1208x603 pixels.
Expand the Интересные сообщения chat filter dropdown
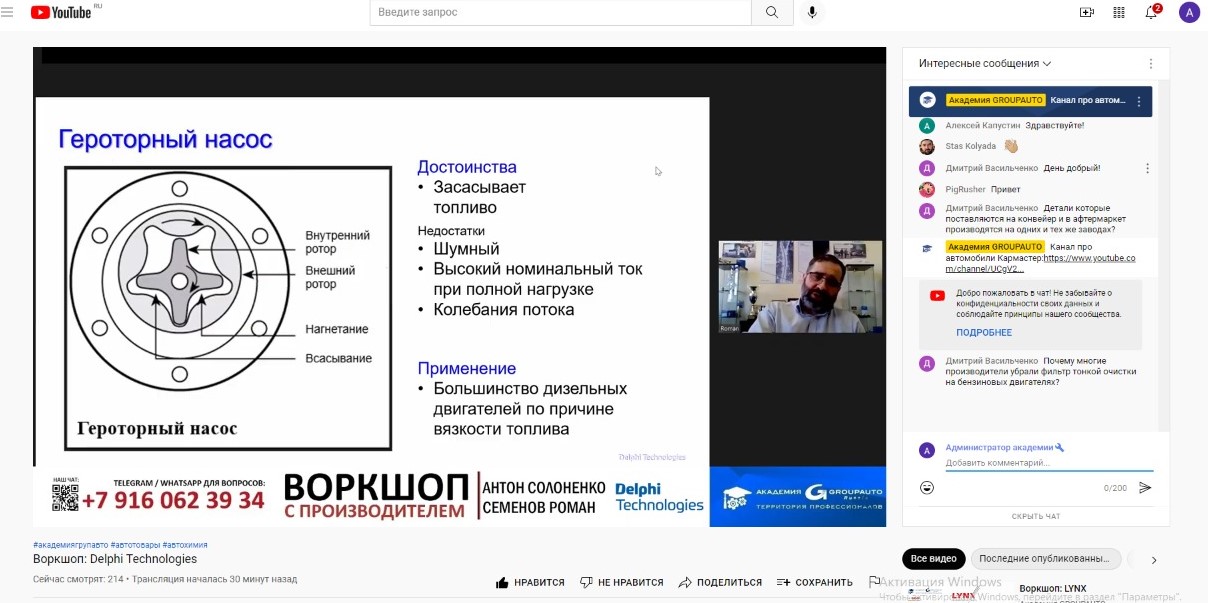985,63
